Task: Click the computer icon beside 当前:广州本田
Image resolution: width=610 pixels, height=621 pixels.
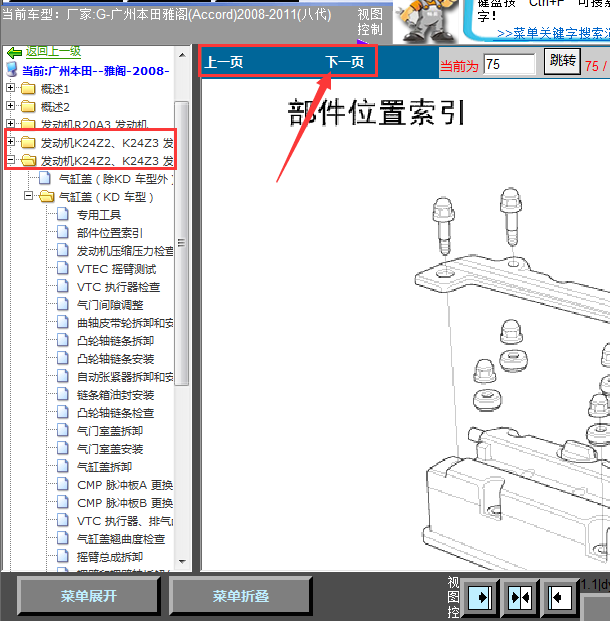Action: [x=12, y=69]
